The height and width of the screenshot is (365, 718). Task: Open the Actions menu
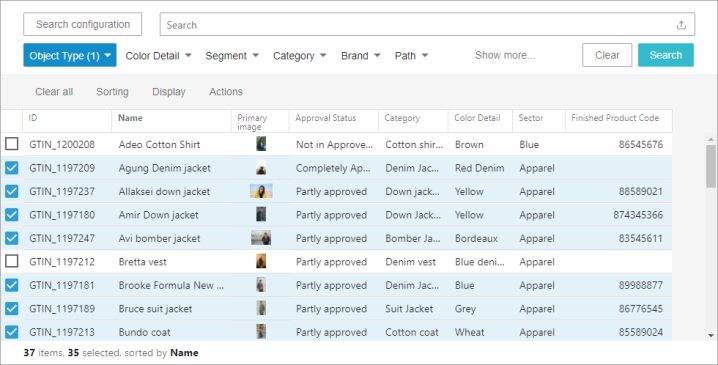tap(226, 92)
